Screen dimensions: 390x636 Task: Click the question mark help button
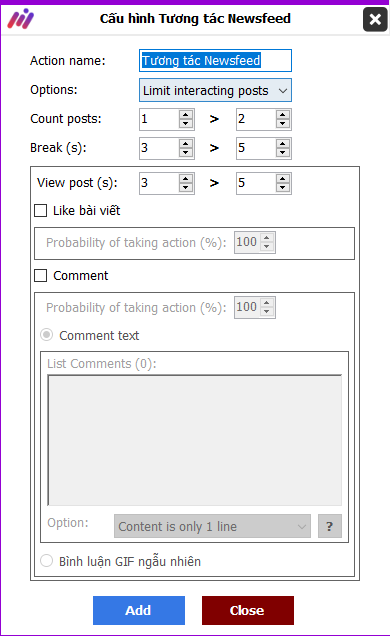(x=330, y=526)
